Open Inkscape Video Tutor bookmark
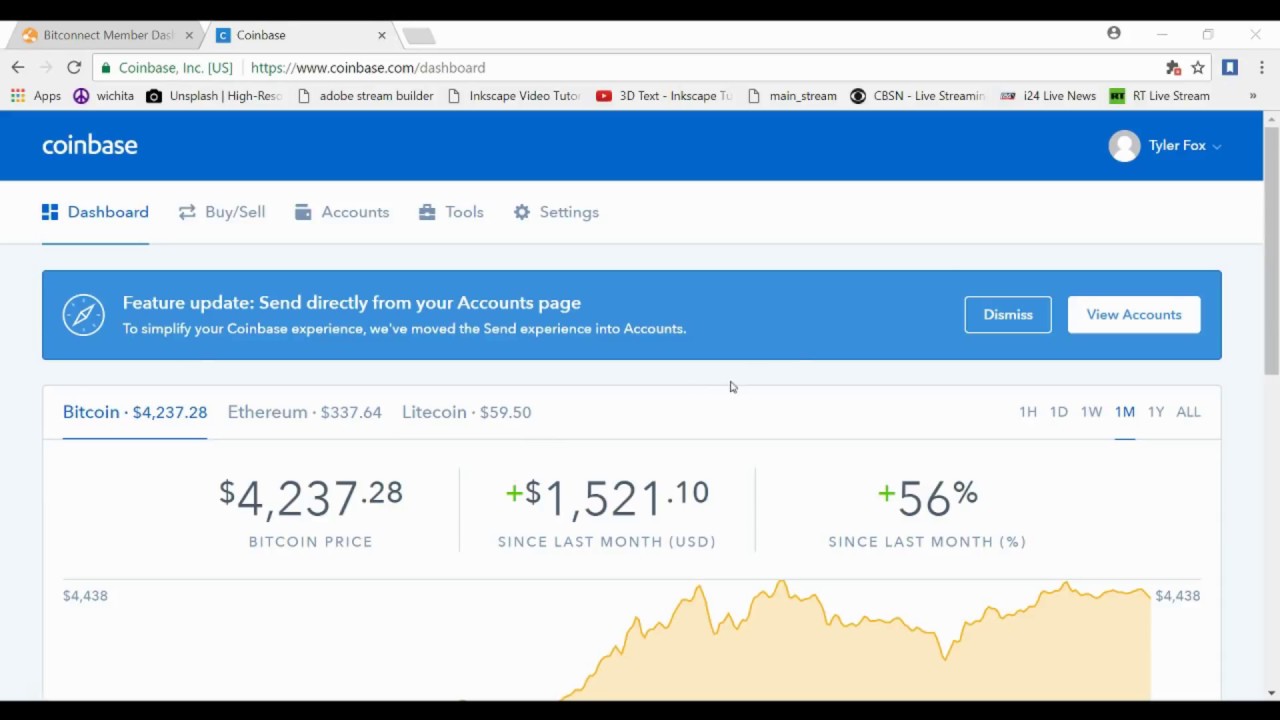 coord(514,96)
